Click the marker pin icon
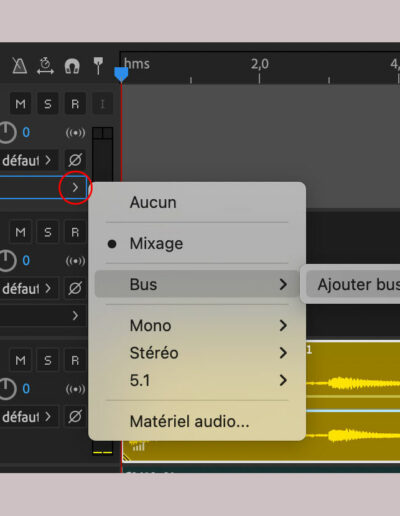Viewport: 400px width, 516px height. [98, 65]
